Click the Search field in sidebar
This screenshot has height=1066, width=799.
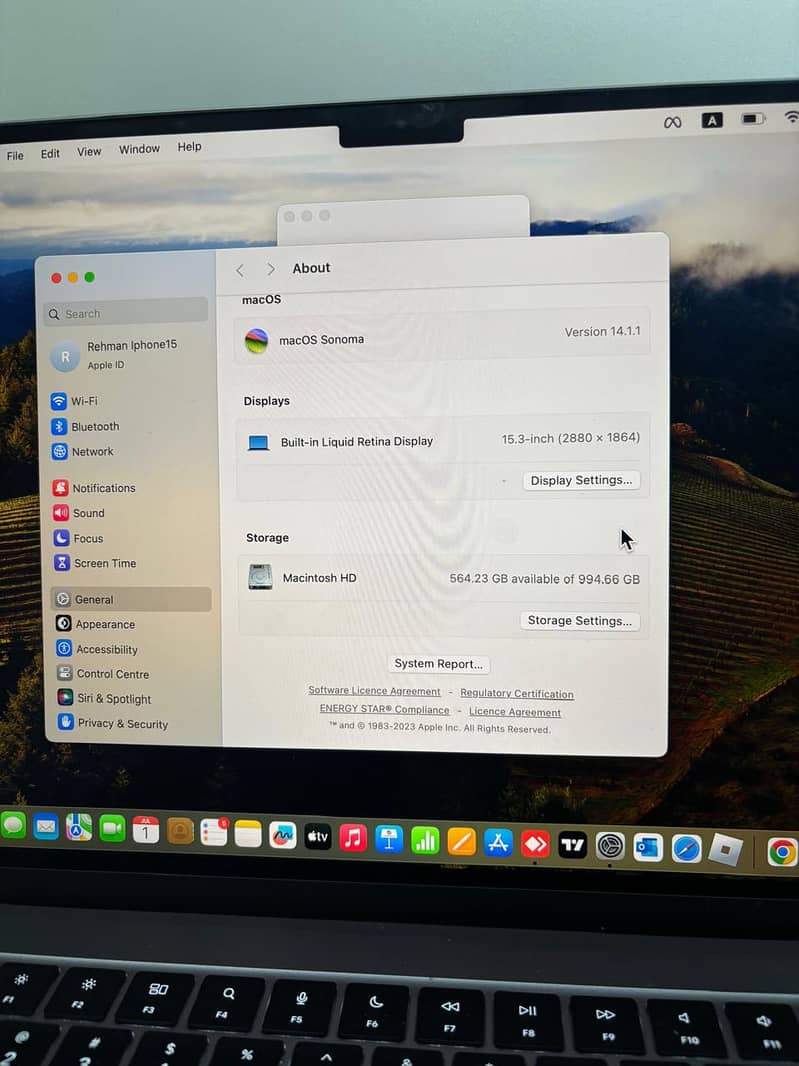(126, 313)
